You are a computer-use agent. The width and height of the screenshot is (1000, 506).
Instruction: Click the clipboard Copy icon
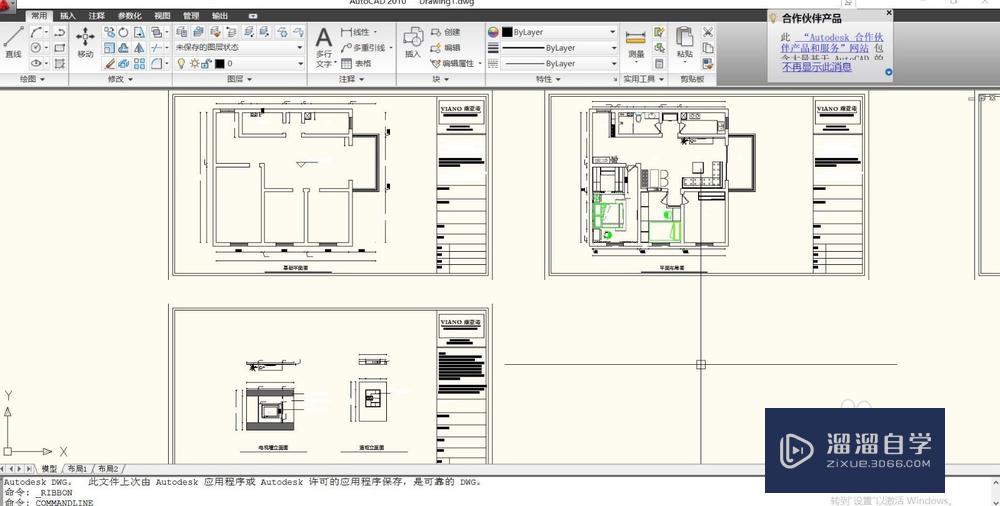click(707, 48)
